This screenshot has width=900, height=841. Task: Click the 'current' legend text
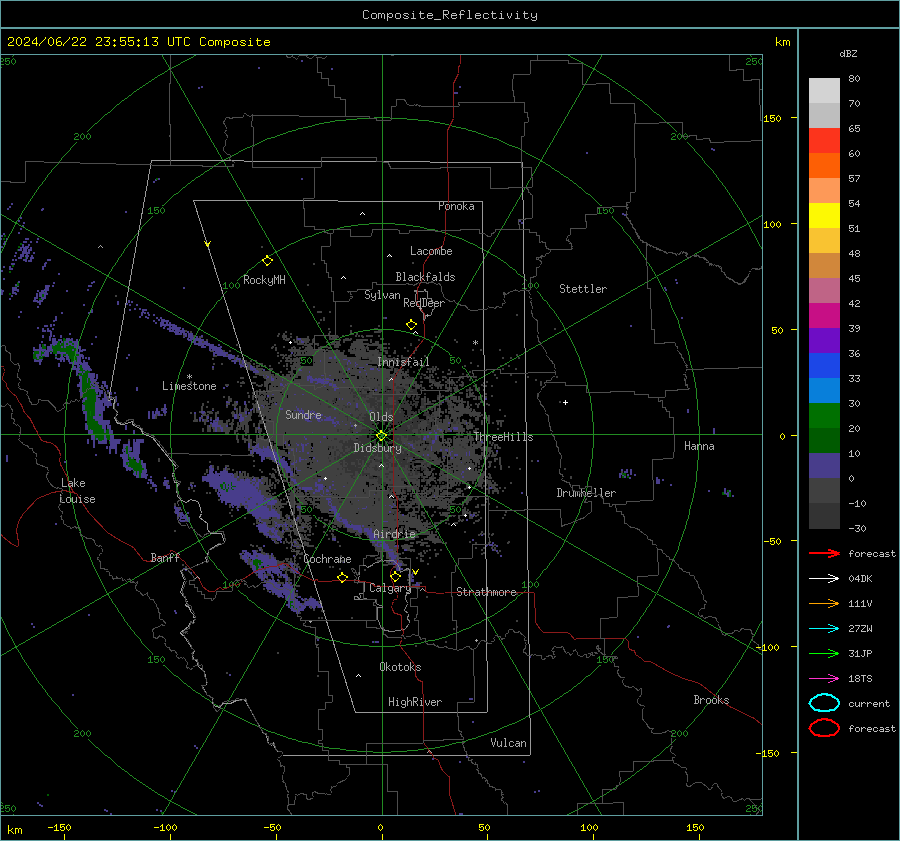point(869,704)
